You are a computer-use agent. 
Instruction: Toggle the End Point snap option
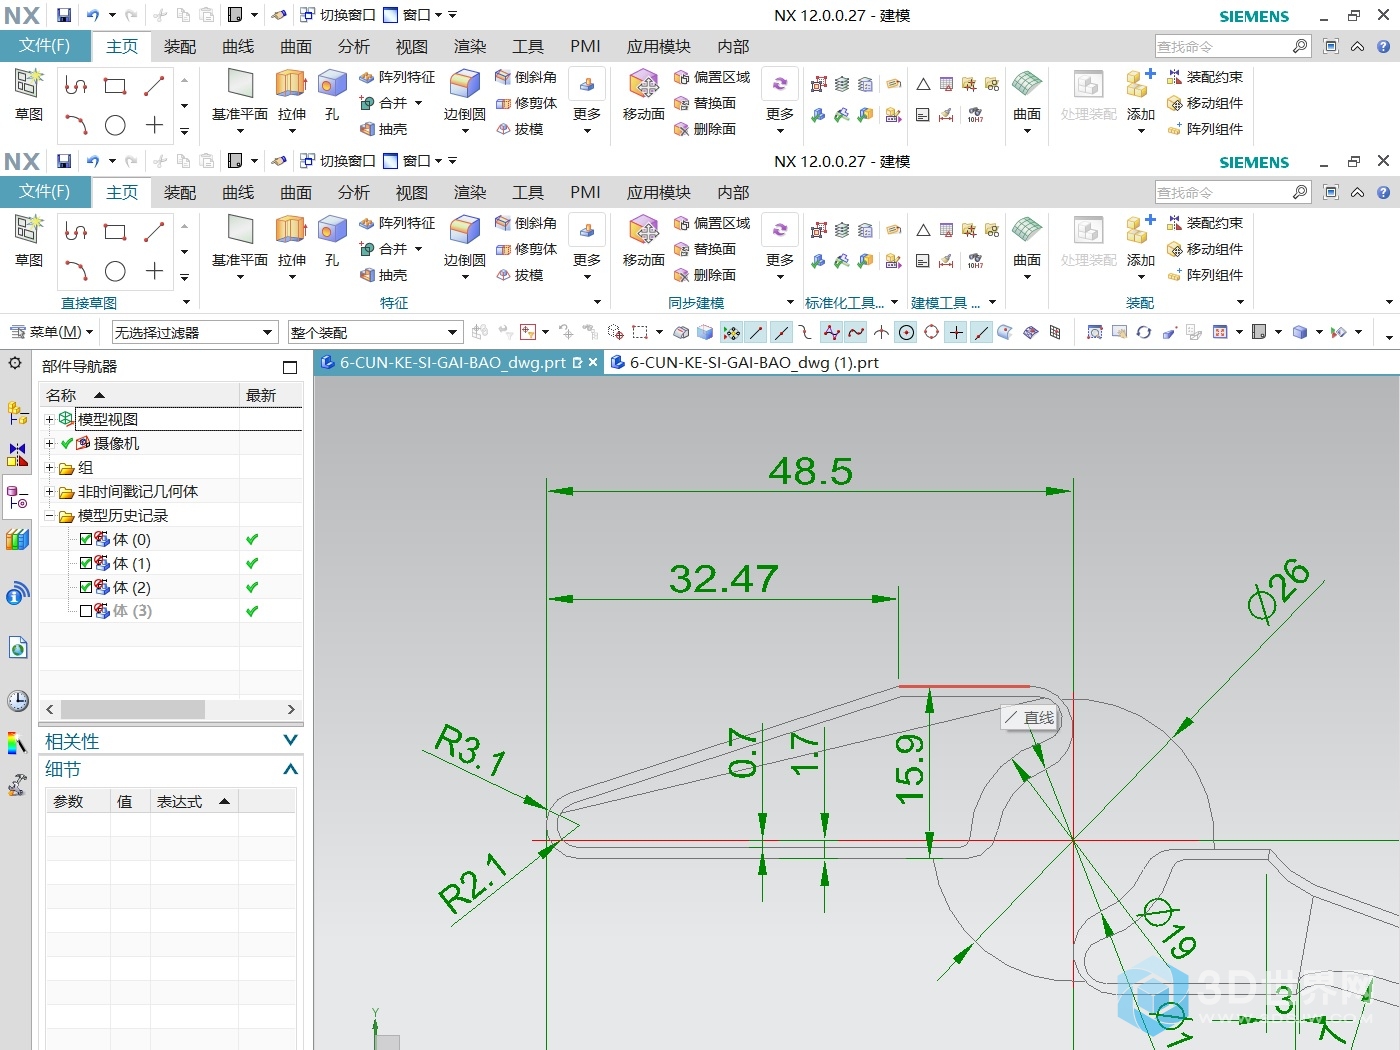757,332
